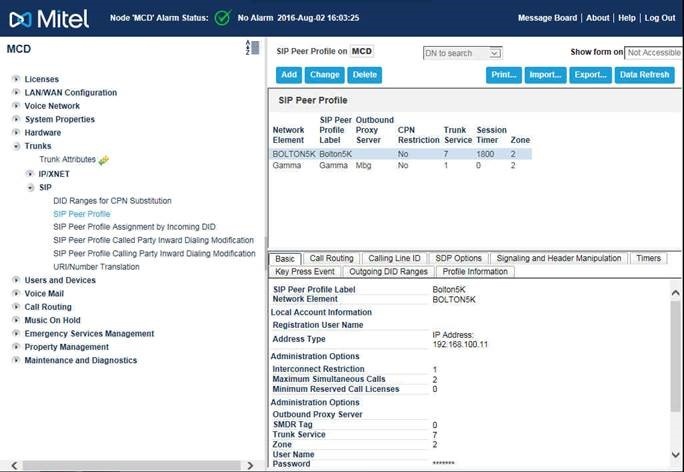684x472 pixels.
Task: Open the Help link
Action: tap(626, 18)
